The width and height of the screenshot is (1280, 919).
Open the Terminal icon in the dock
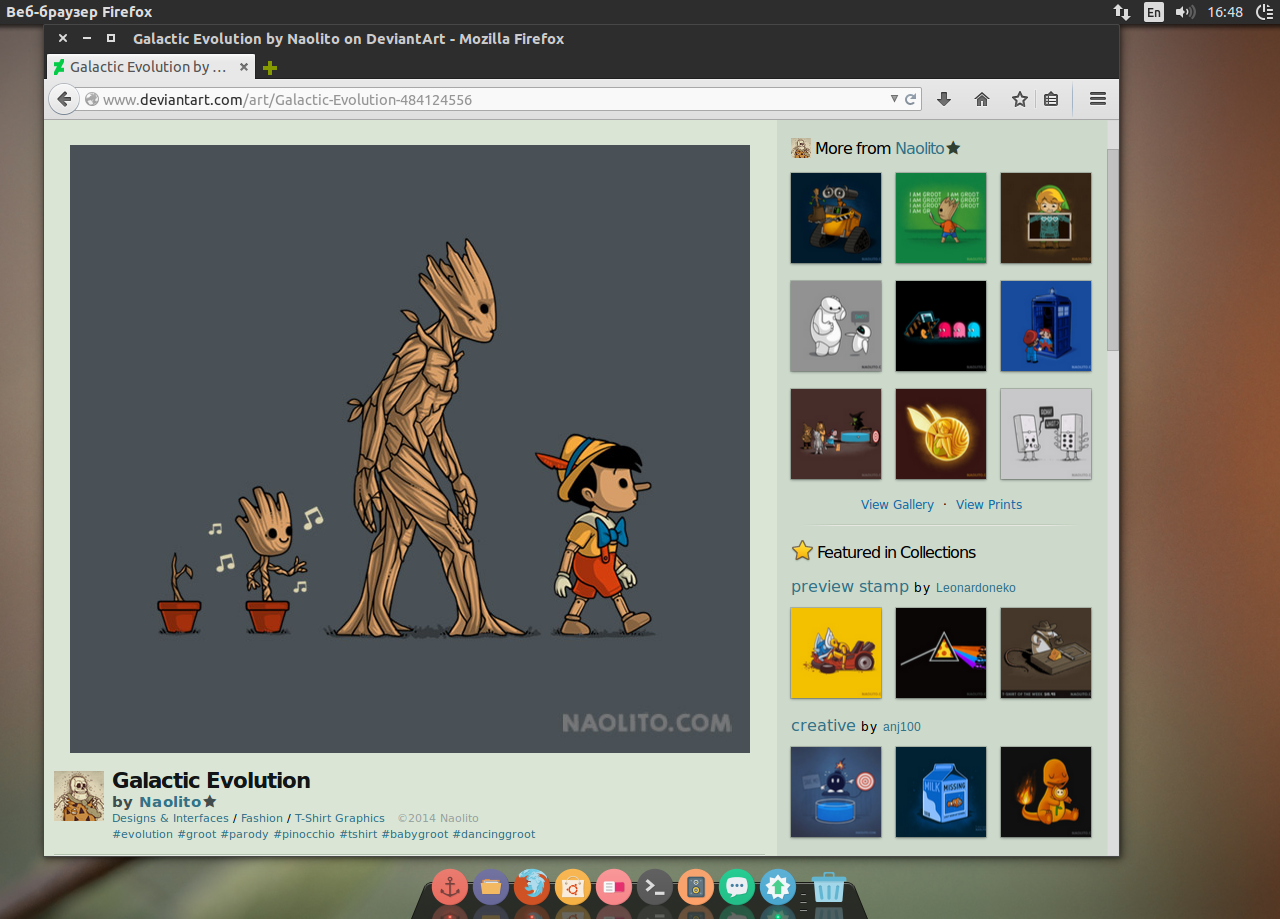655,887
